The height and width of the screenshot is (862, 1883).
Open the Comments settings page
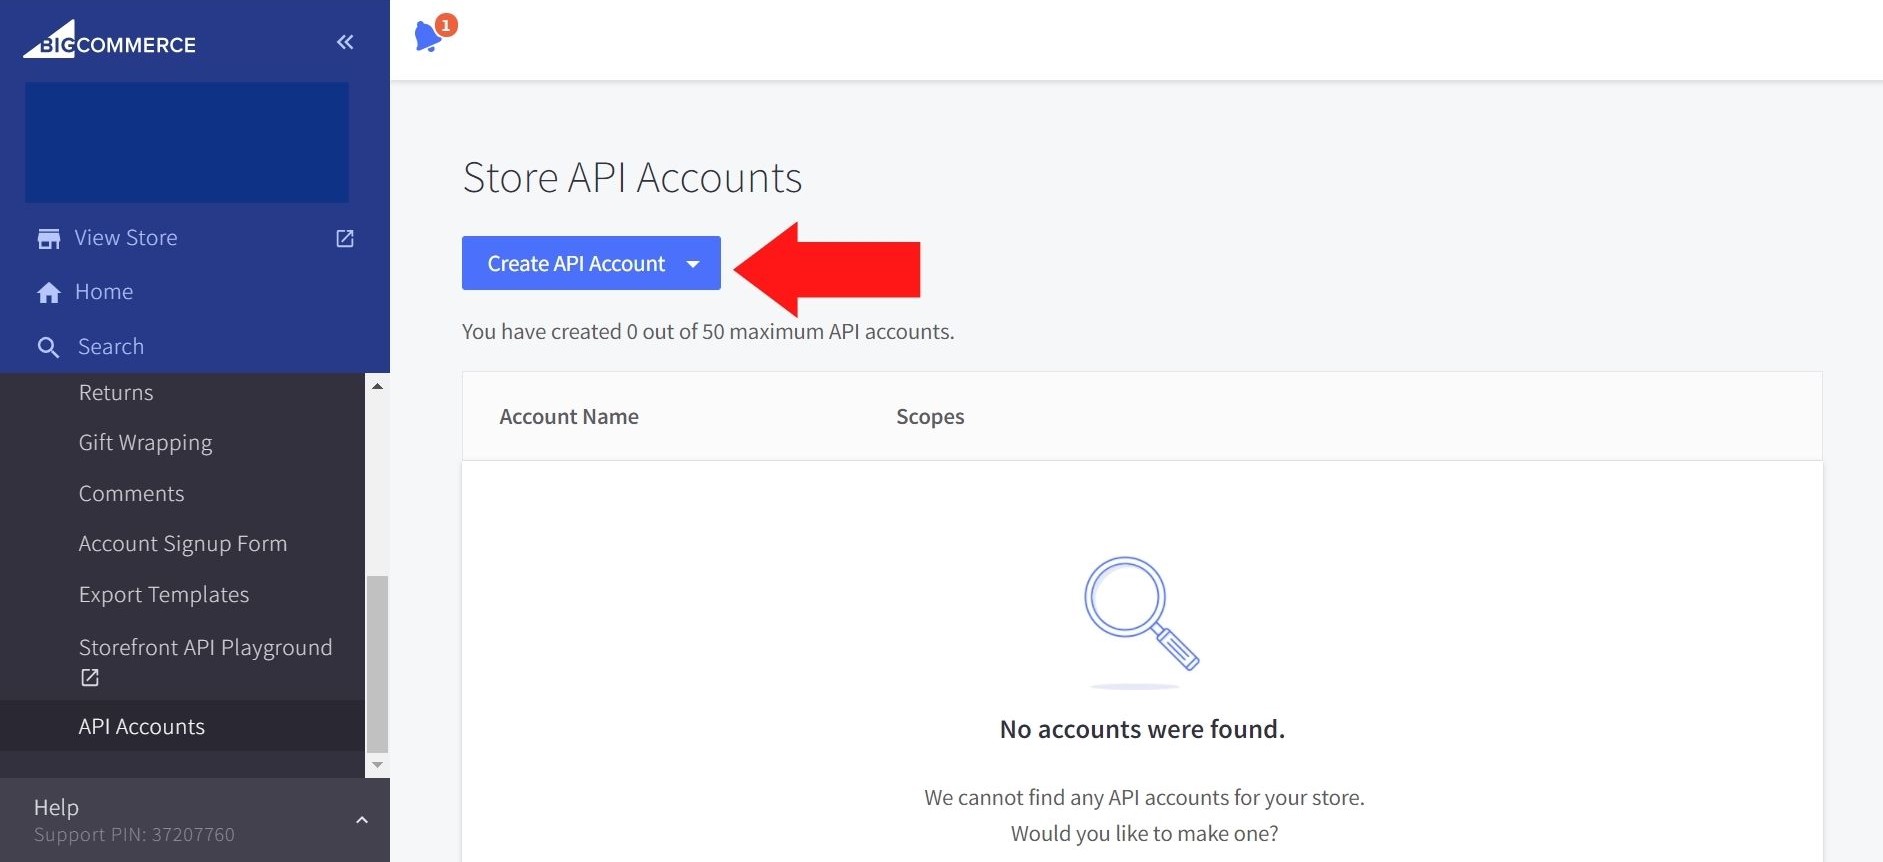click(131, 494)
